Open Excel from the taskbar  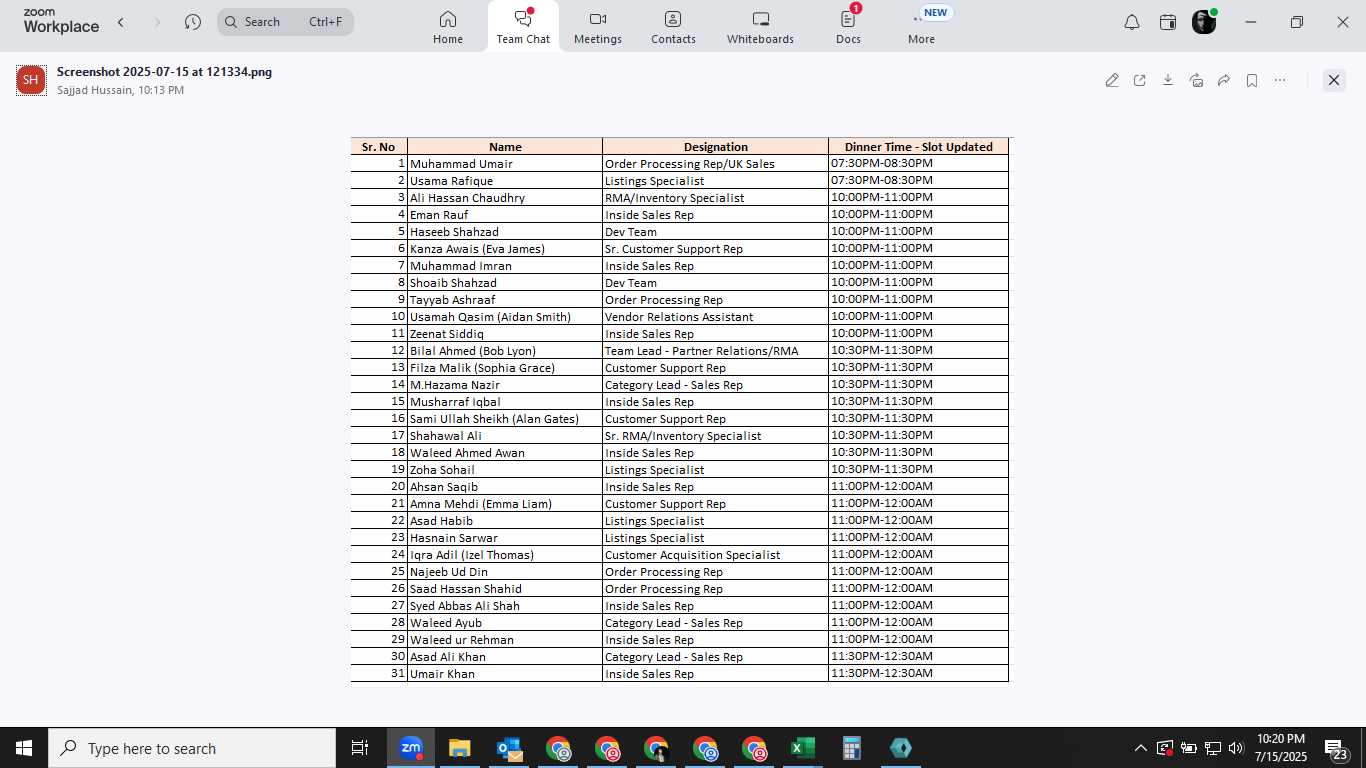point(802,748)
